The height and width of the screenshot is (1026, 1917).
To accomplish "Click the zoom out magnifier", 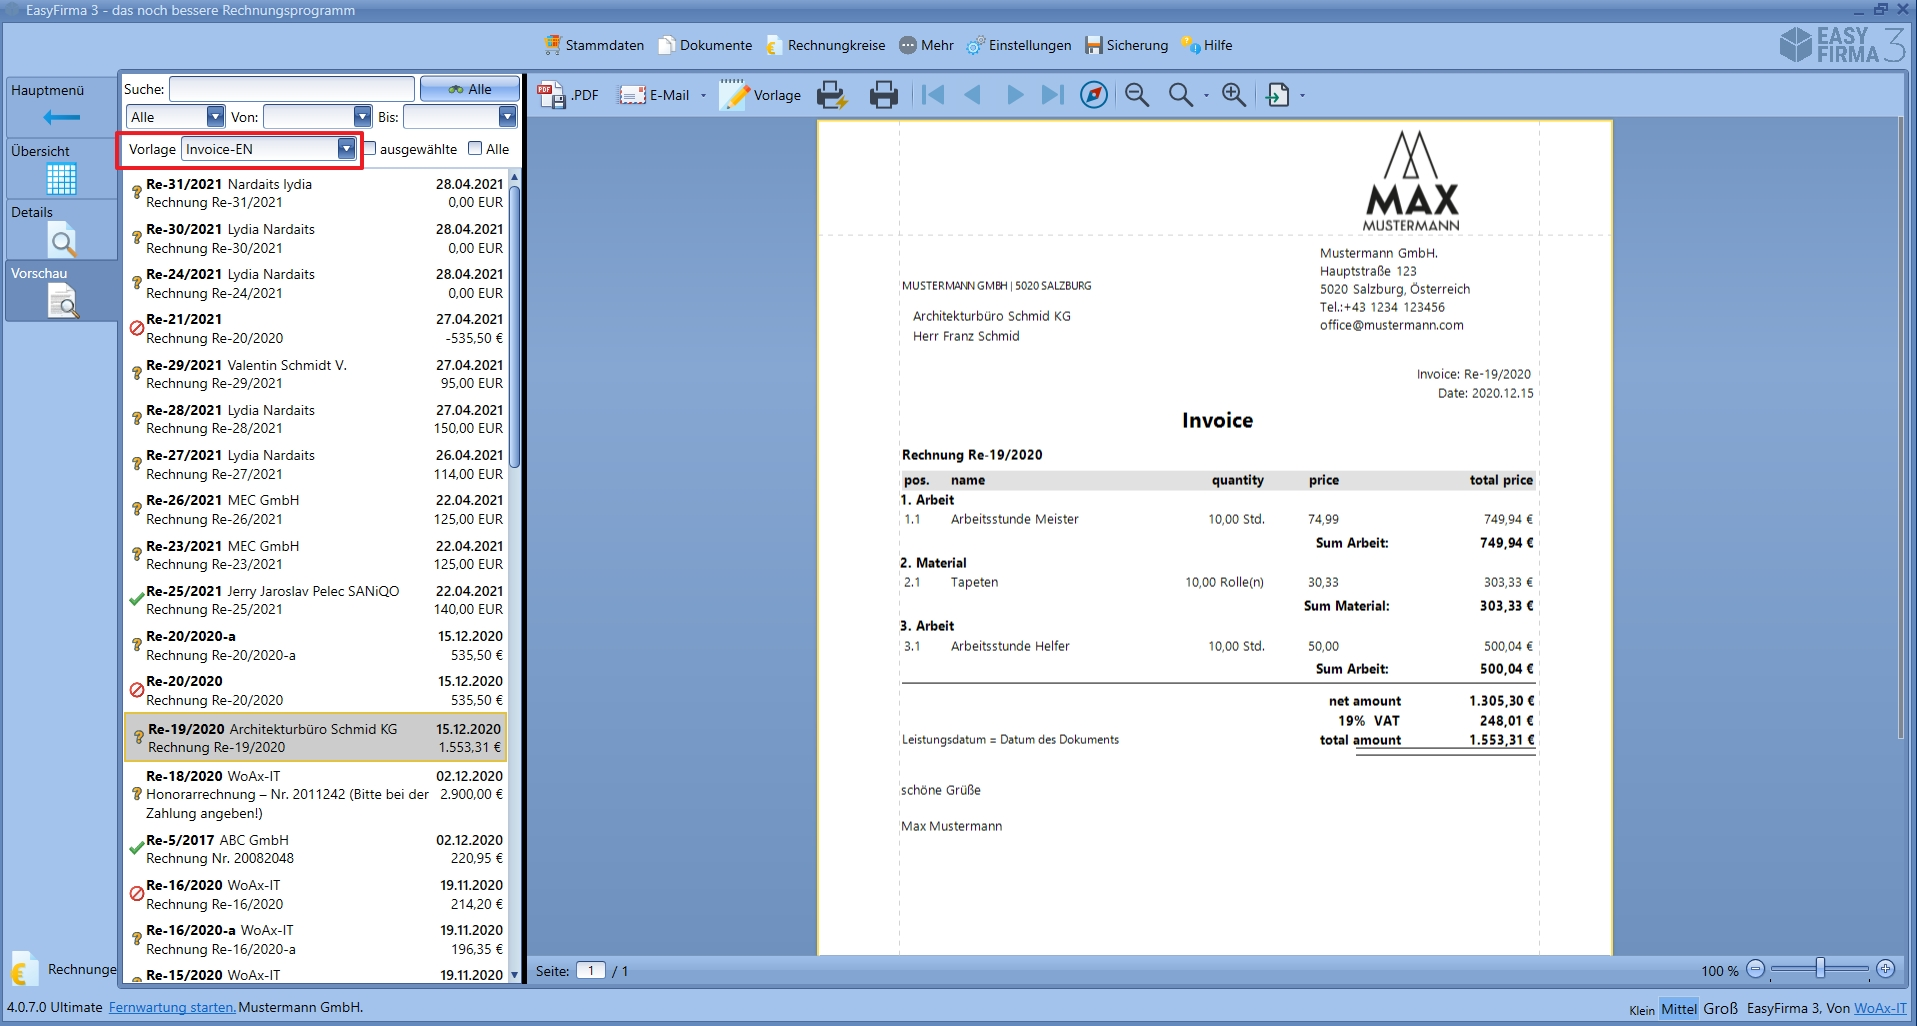I will 1136,95.
